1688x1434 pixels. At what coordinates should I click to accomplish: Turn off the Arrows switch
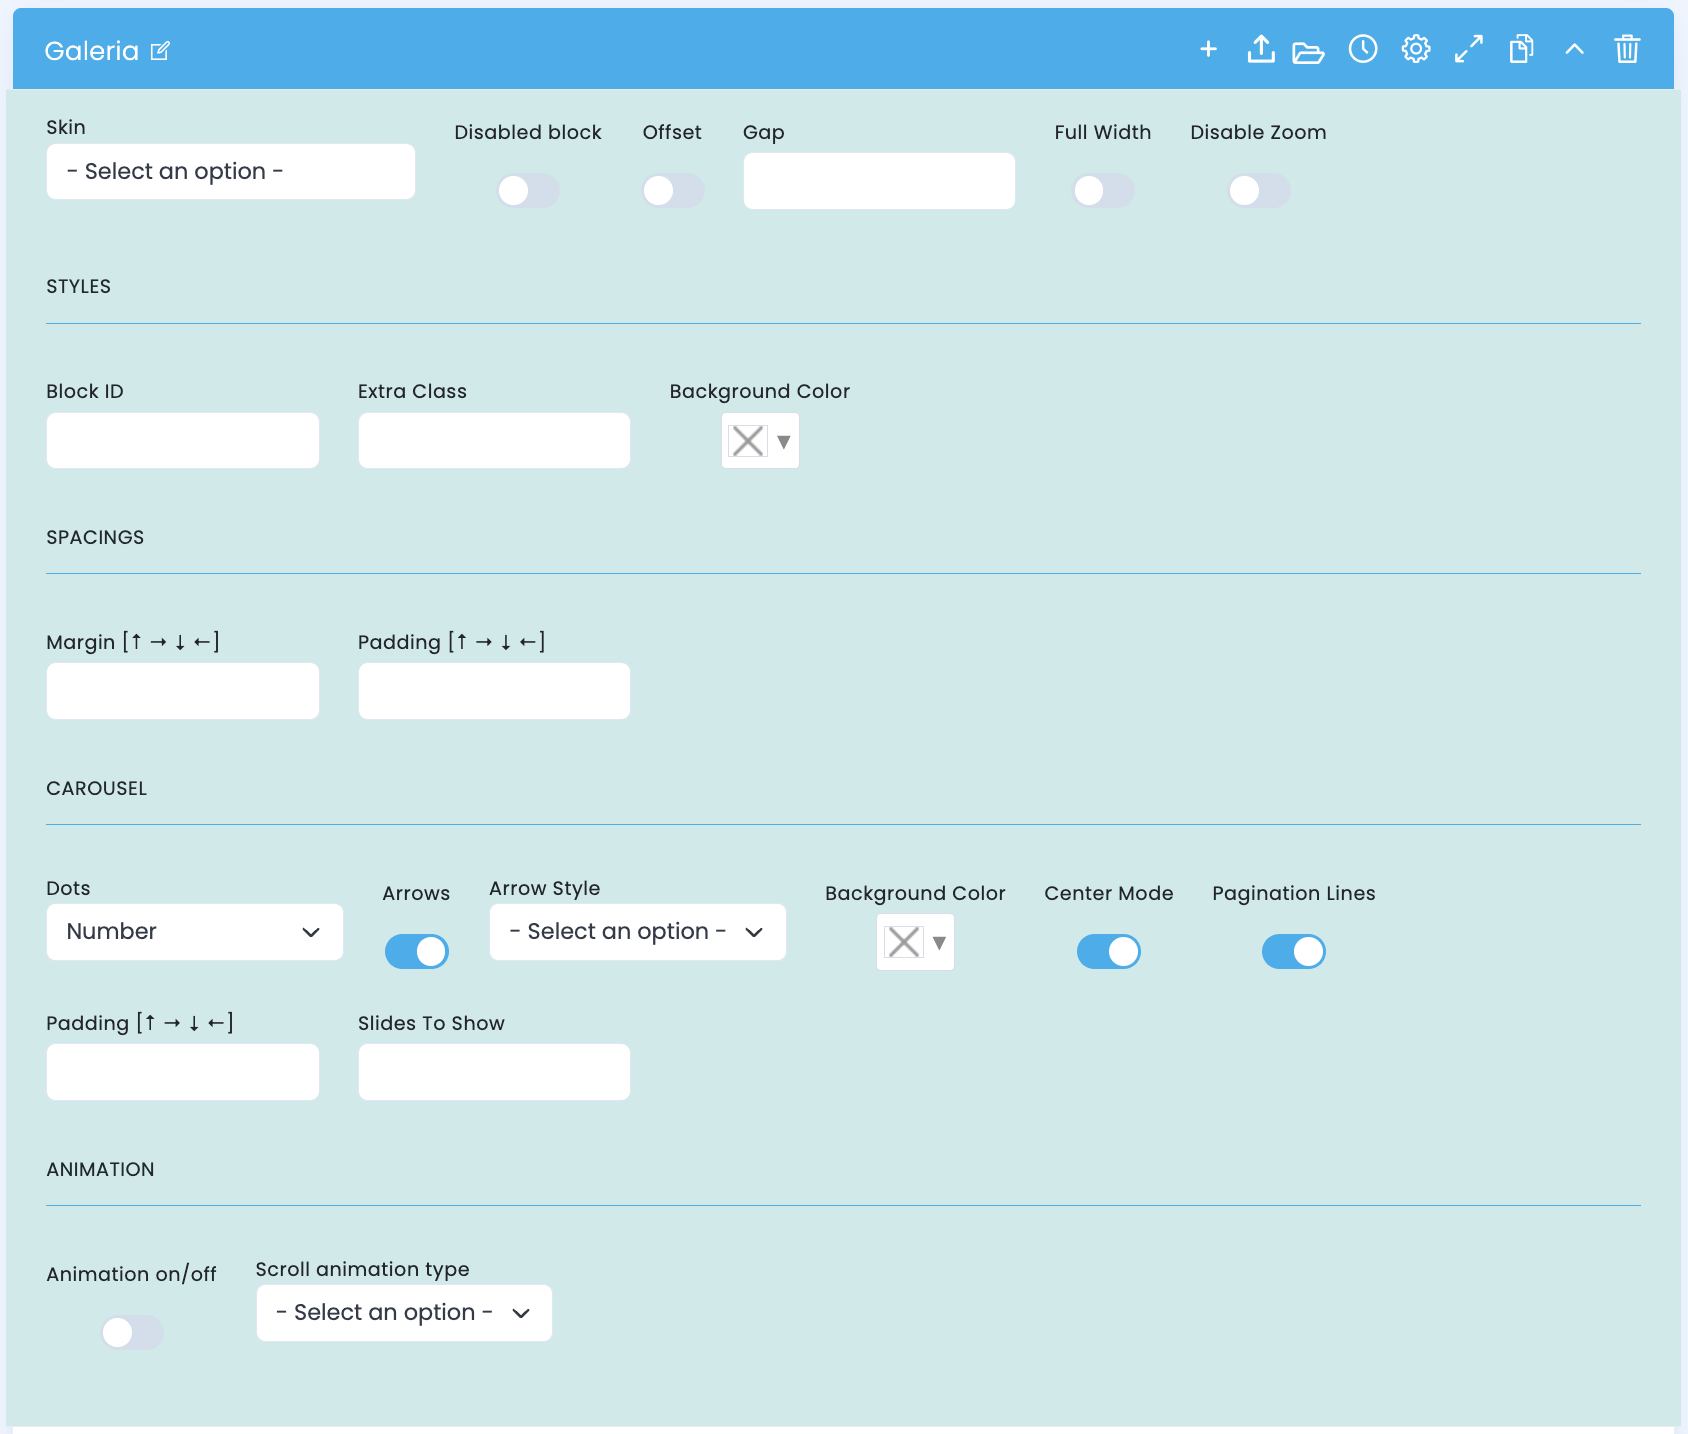click(x=417, y=952)
